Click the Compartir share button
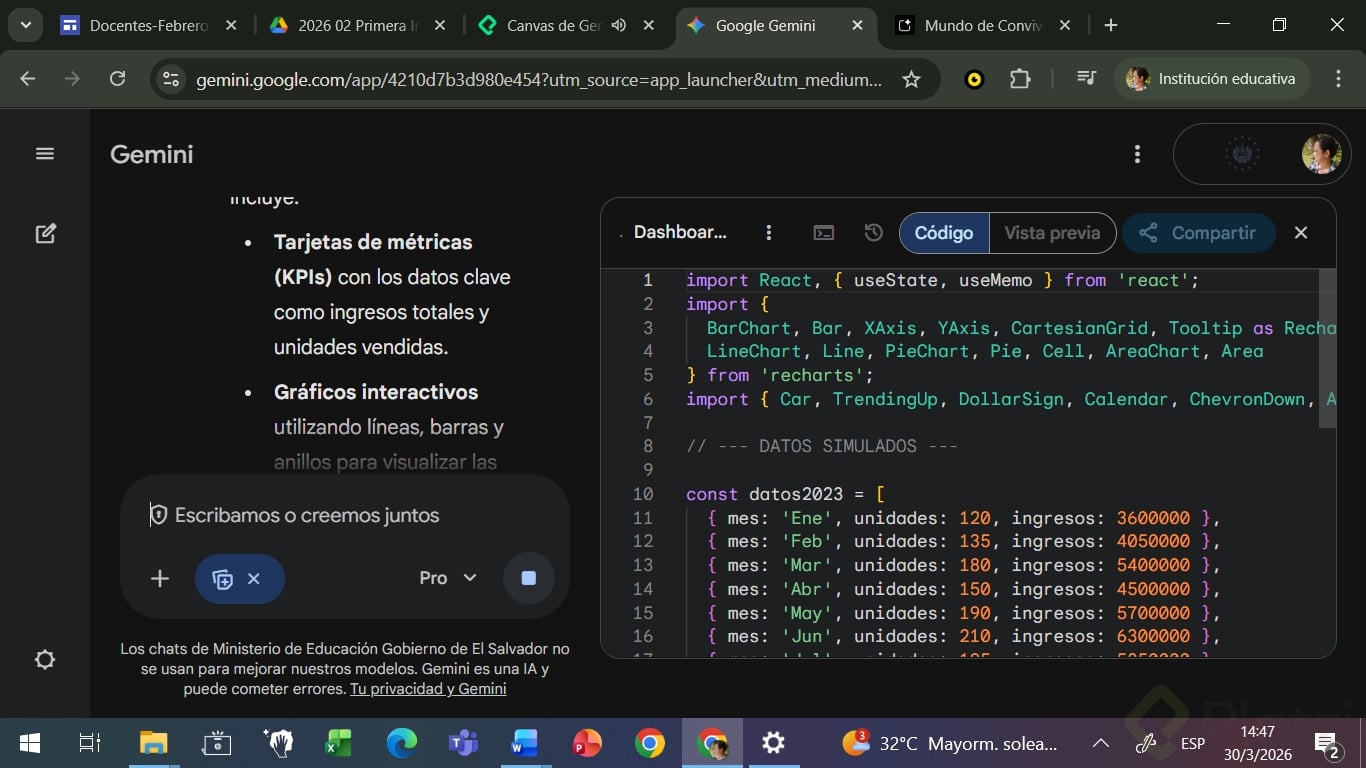The width and height of the screenshot is (1366, 768). click(x=1198, y=233)
